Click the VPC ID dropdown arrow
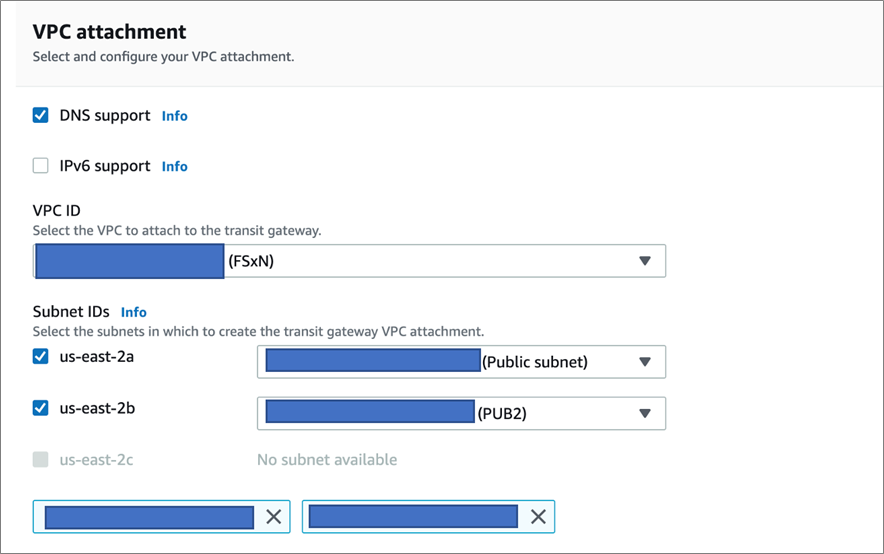884x554 pixels. point(645,261)
